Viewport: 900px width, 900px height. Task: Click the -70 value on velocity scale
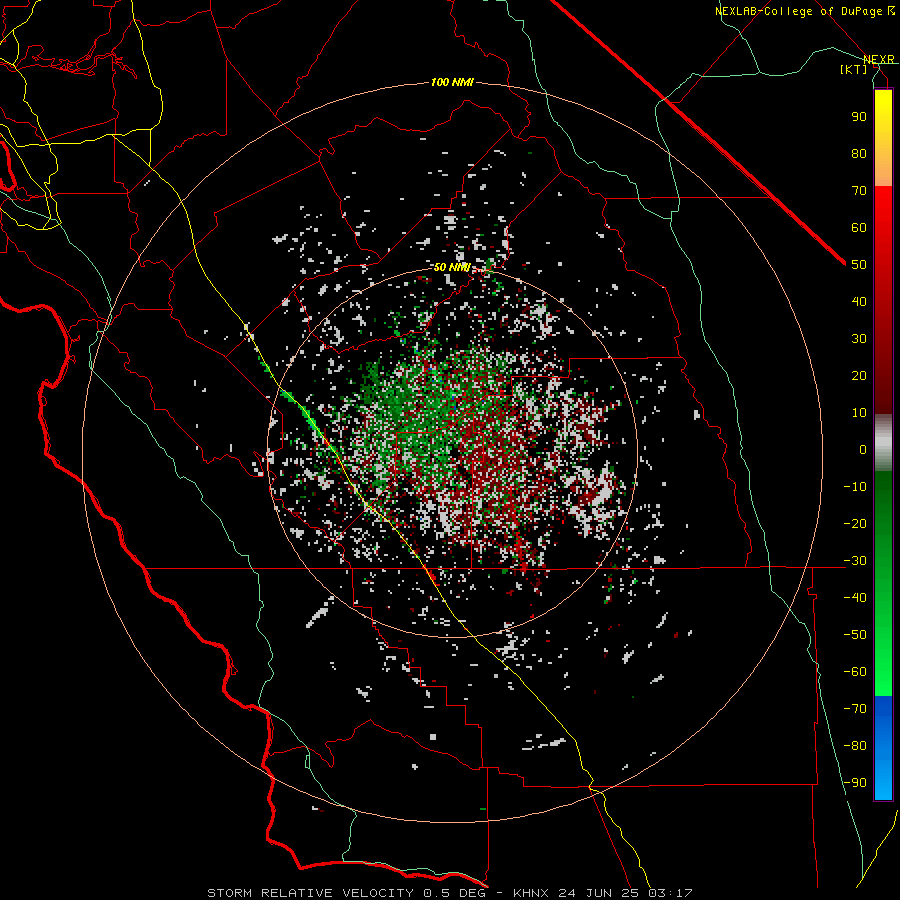pos(855,709)
